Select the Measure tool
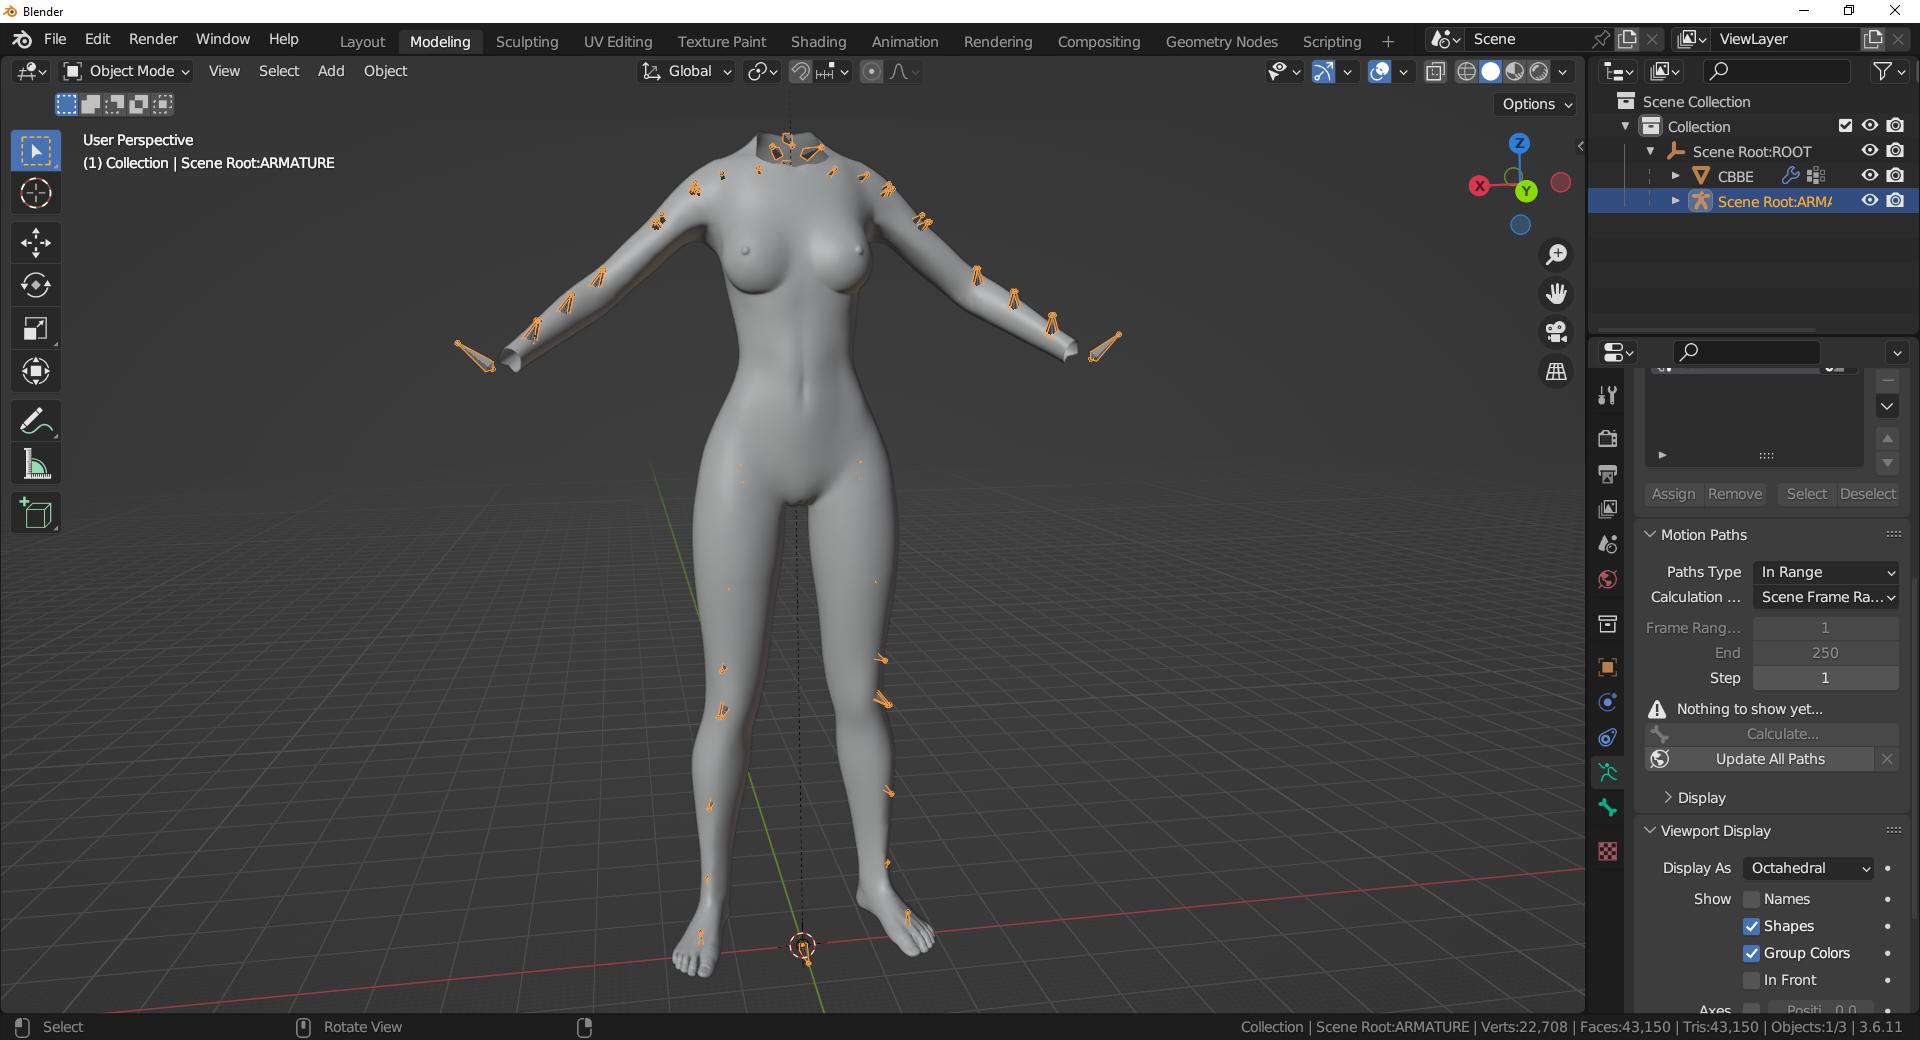 click(x=36, y=465)
